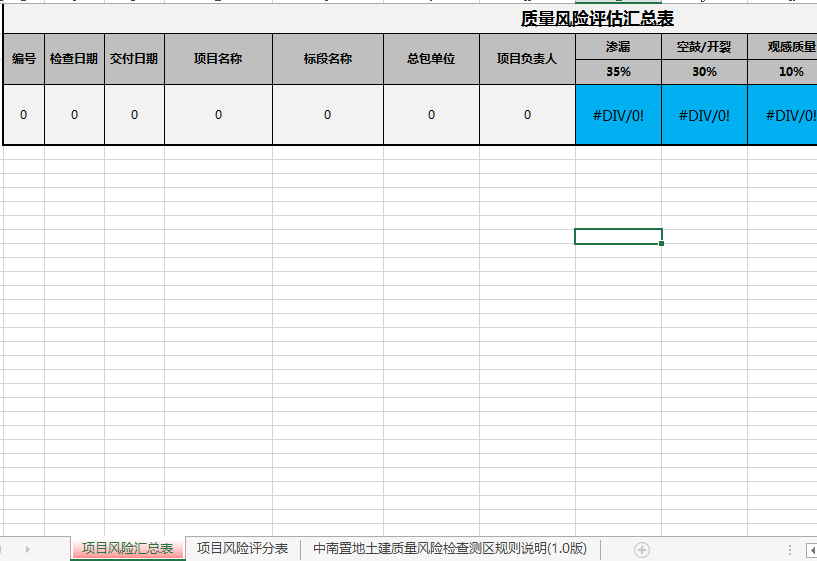The width and height of the screenshot is (817, 561).
Task: Select the 总包单位 header cell
Action: pos(431,59)
